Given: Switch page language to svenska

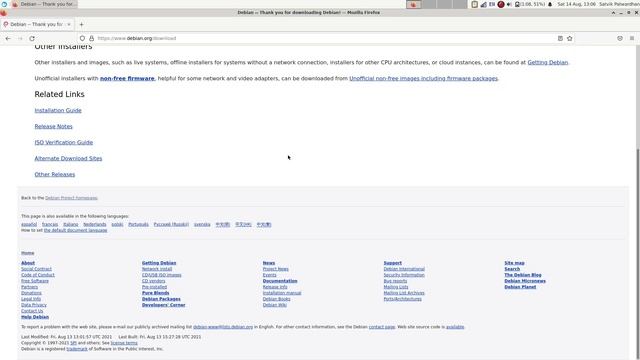Looking at the screenshot, I should point(202,224).
